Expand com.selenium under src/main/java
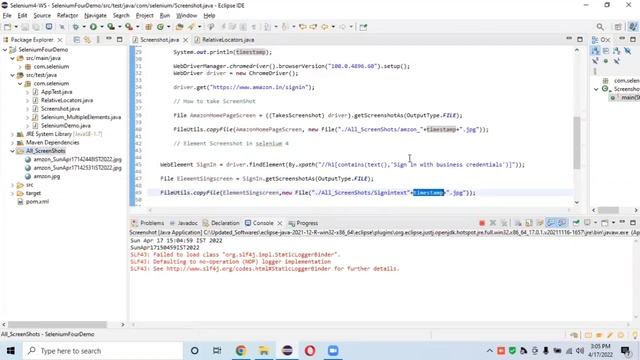Screen dimensions: 640x360 click(x=20, y=67)
